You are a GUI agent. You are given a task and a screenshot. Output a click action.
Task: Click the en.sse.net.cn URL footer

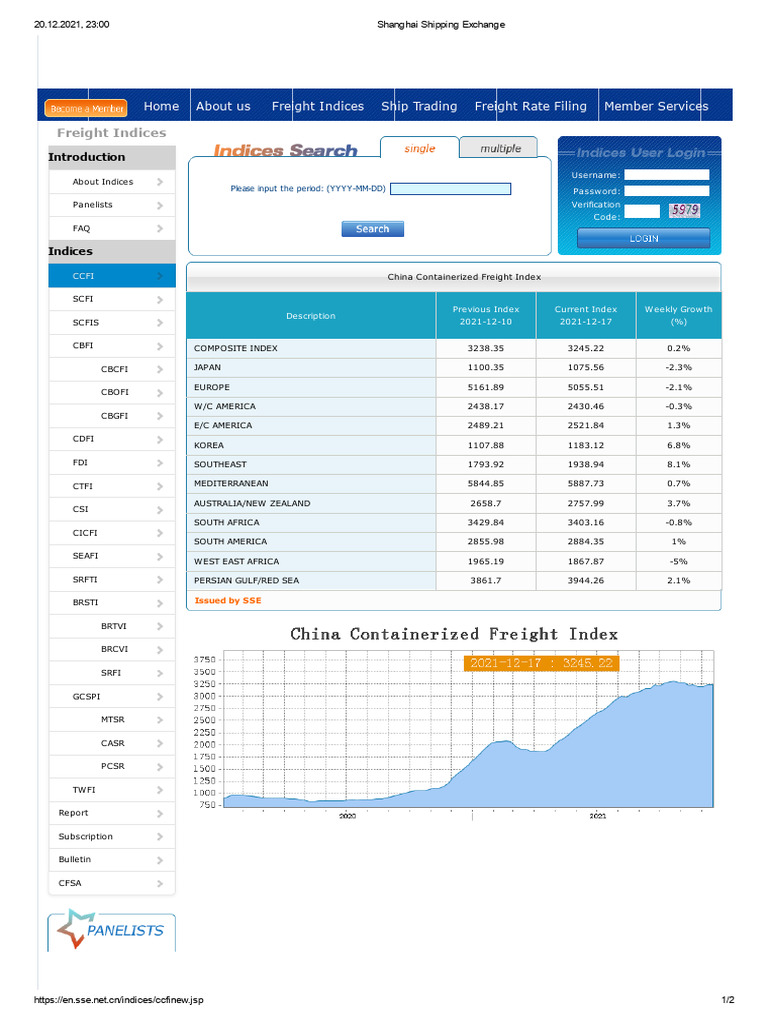click(119, 1000)
